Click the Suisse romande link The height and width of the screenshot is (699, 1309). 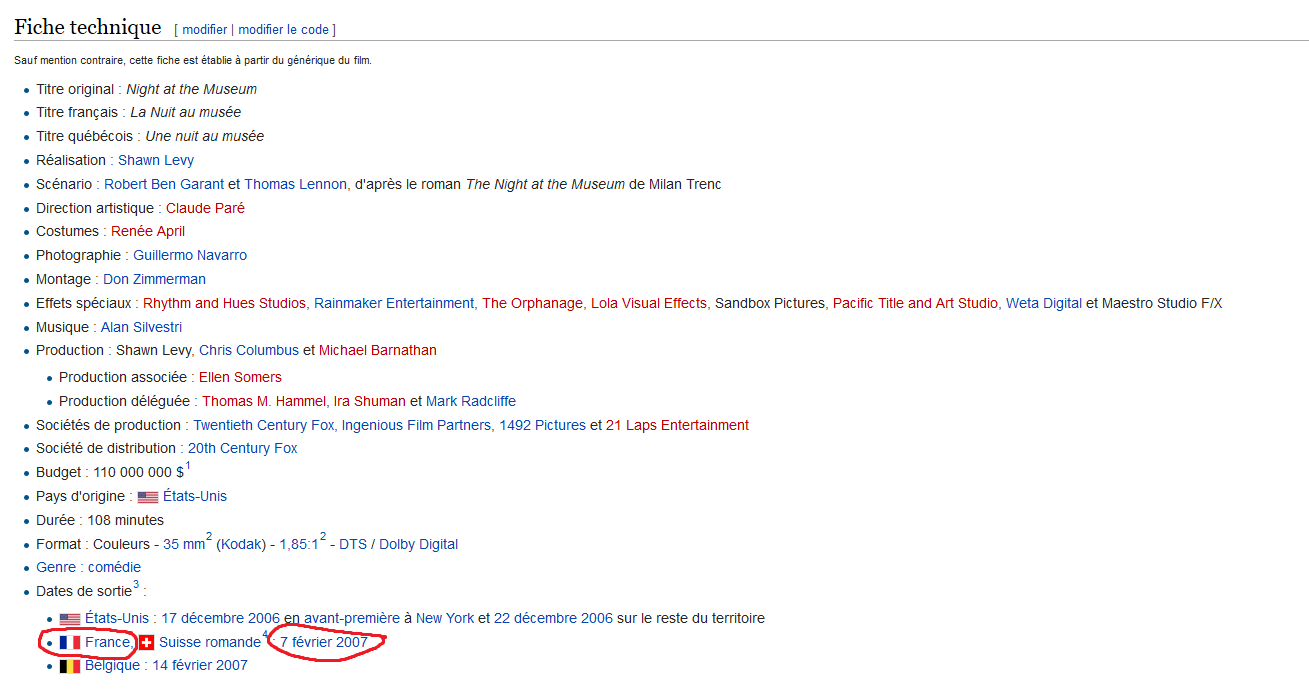tap(210, 642)
